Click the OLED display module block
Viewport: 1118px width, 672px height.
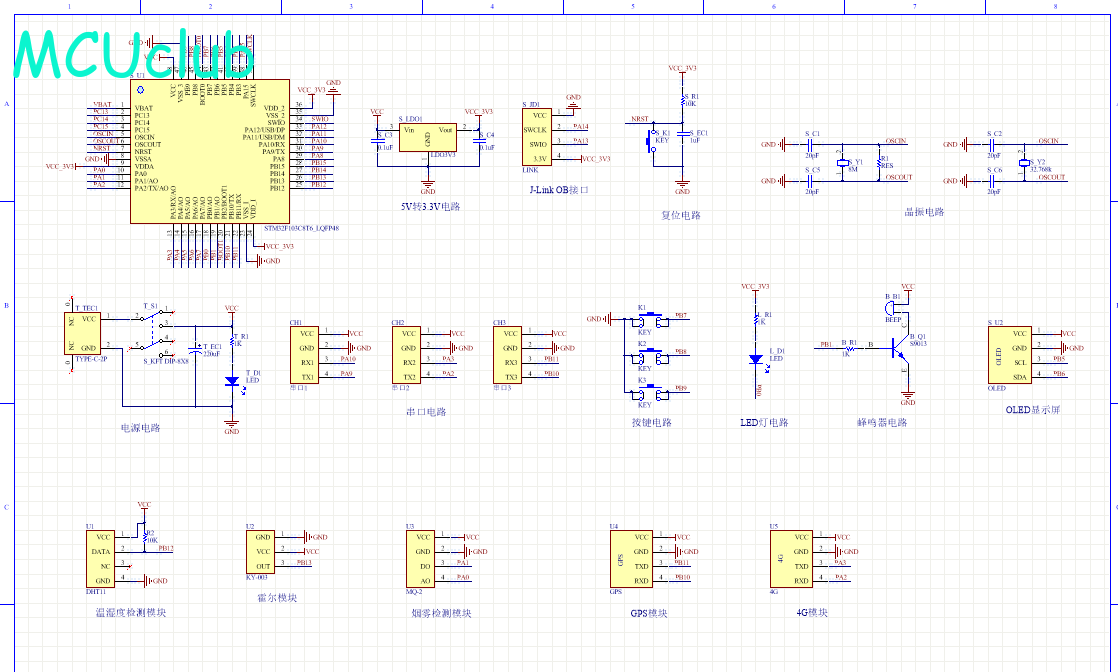[1008, 355]
